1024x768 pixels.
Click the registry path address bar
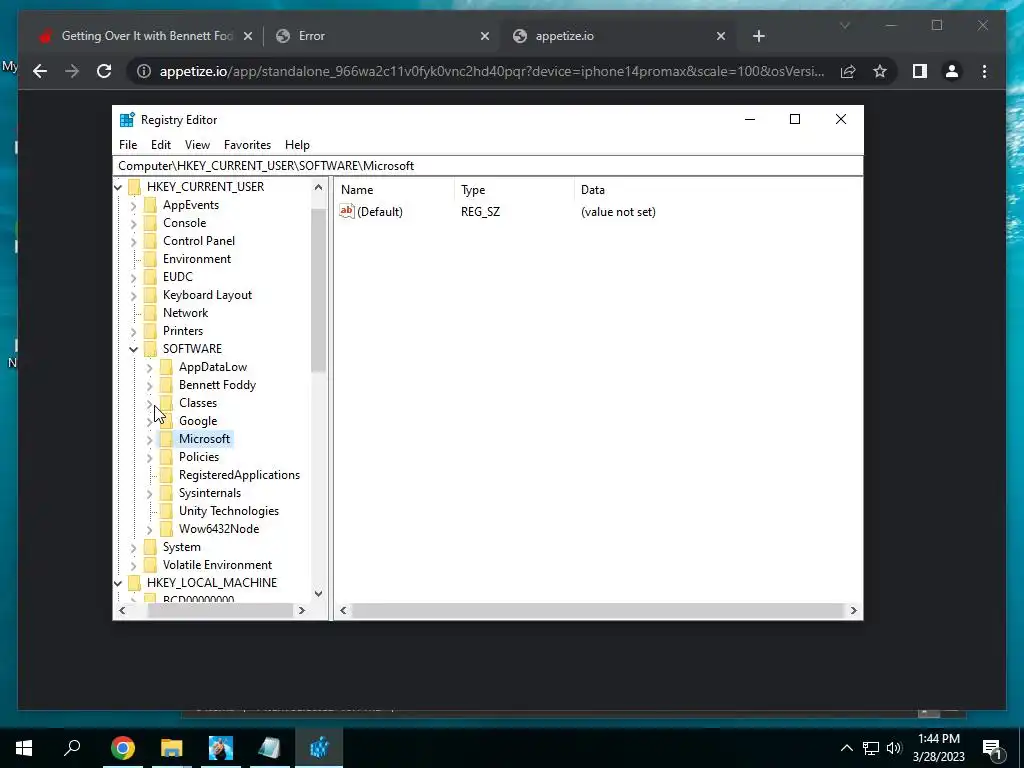click(488, 166)
